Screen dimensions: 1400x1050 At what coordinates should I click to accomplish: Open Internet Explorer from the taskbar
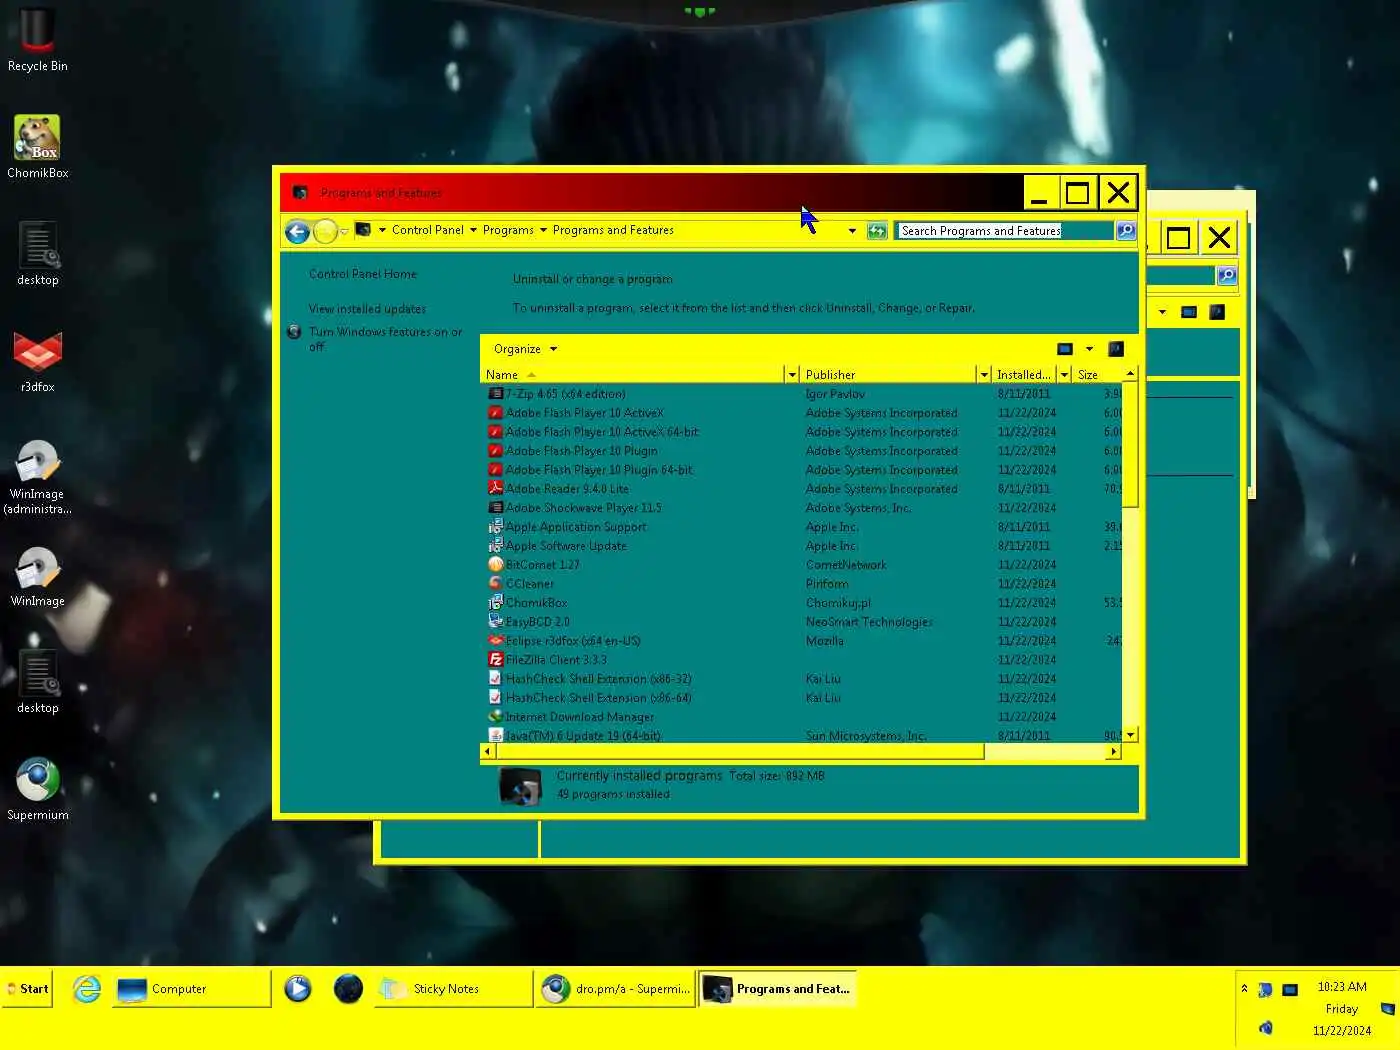pos(87,989)
